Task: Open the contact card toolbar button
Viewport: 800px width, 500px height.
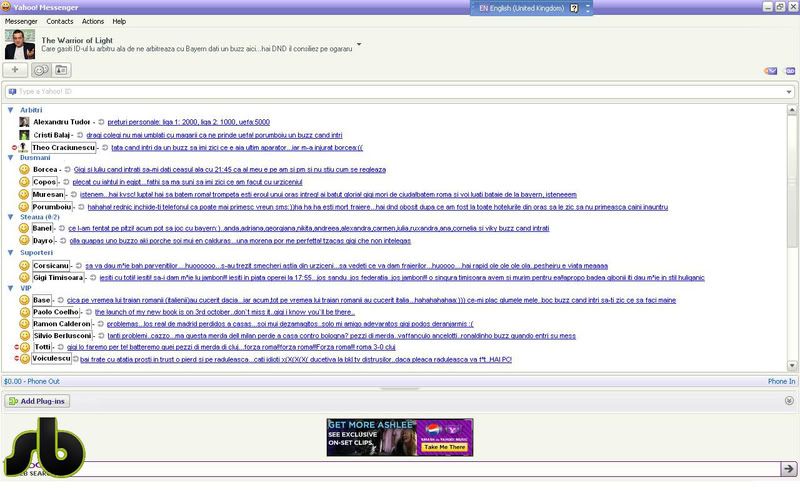Action: point(61,70)
